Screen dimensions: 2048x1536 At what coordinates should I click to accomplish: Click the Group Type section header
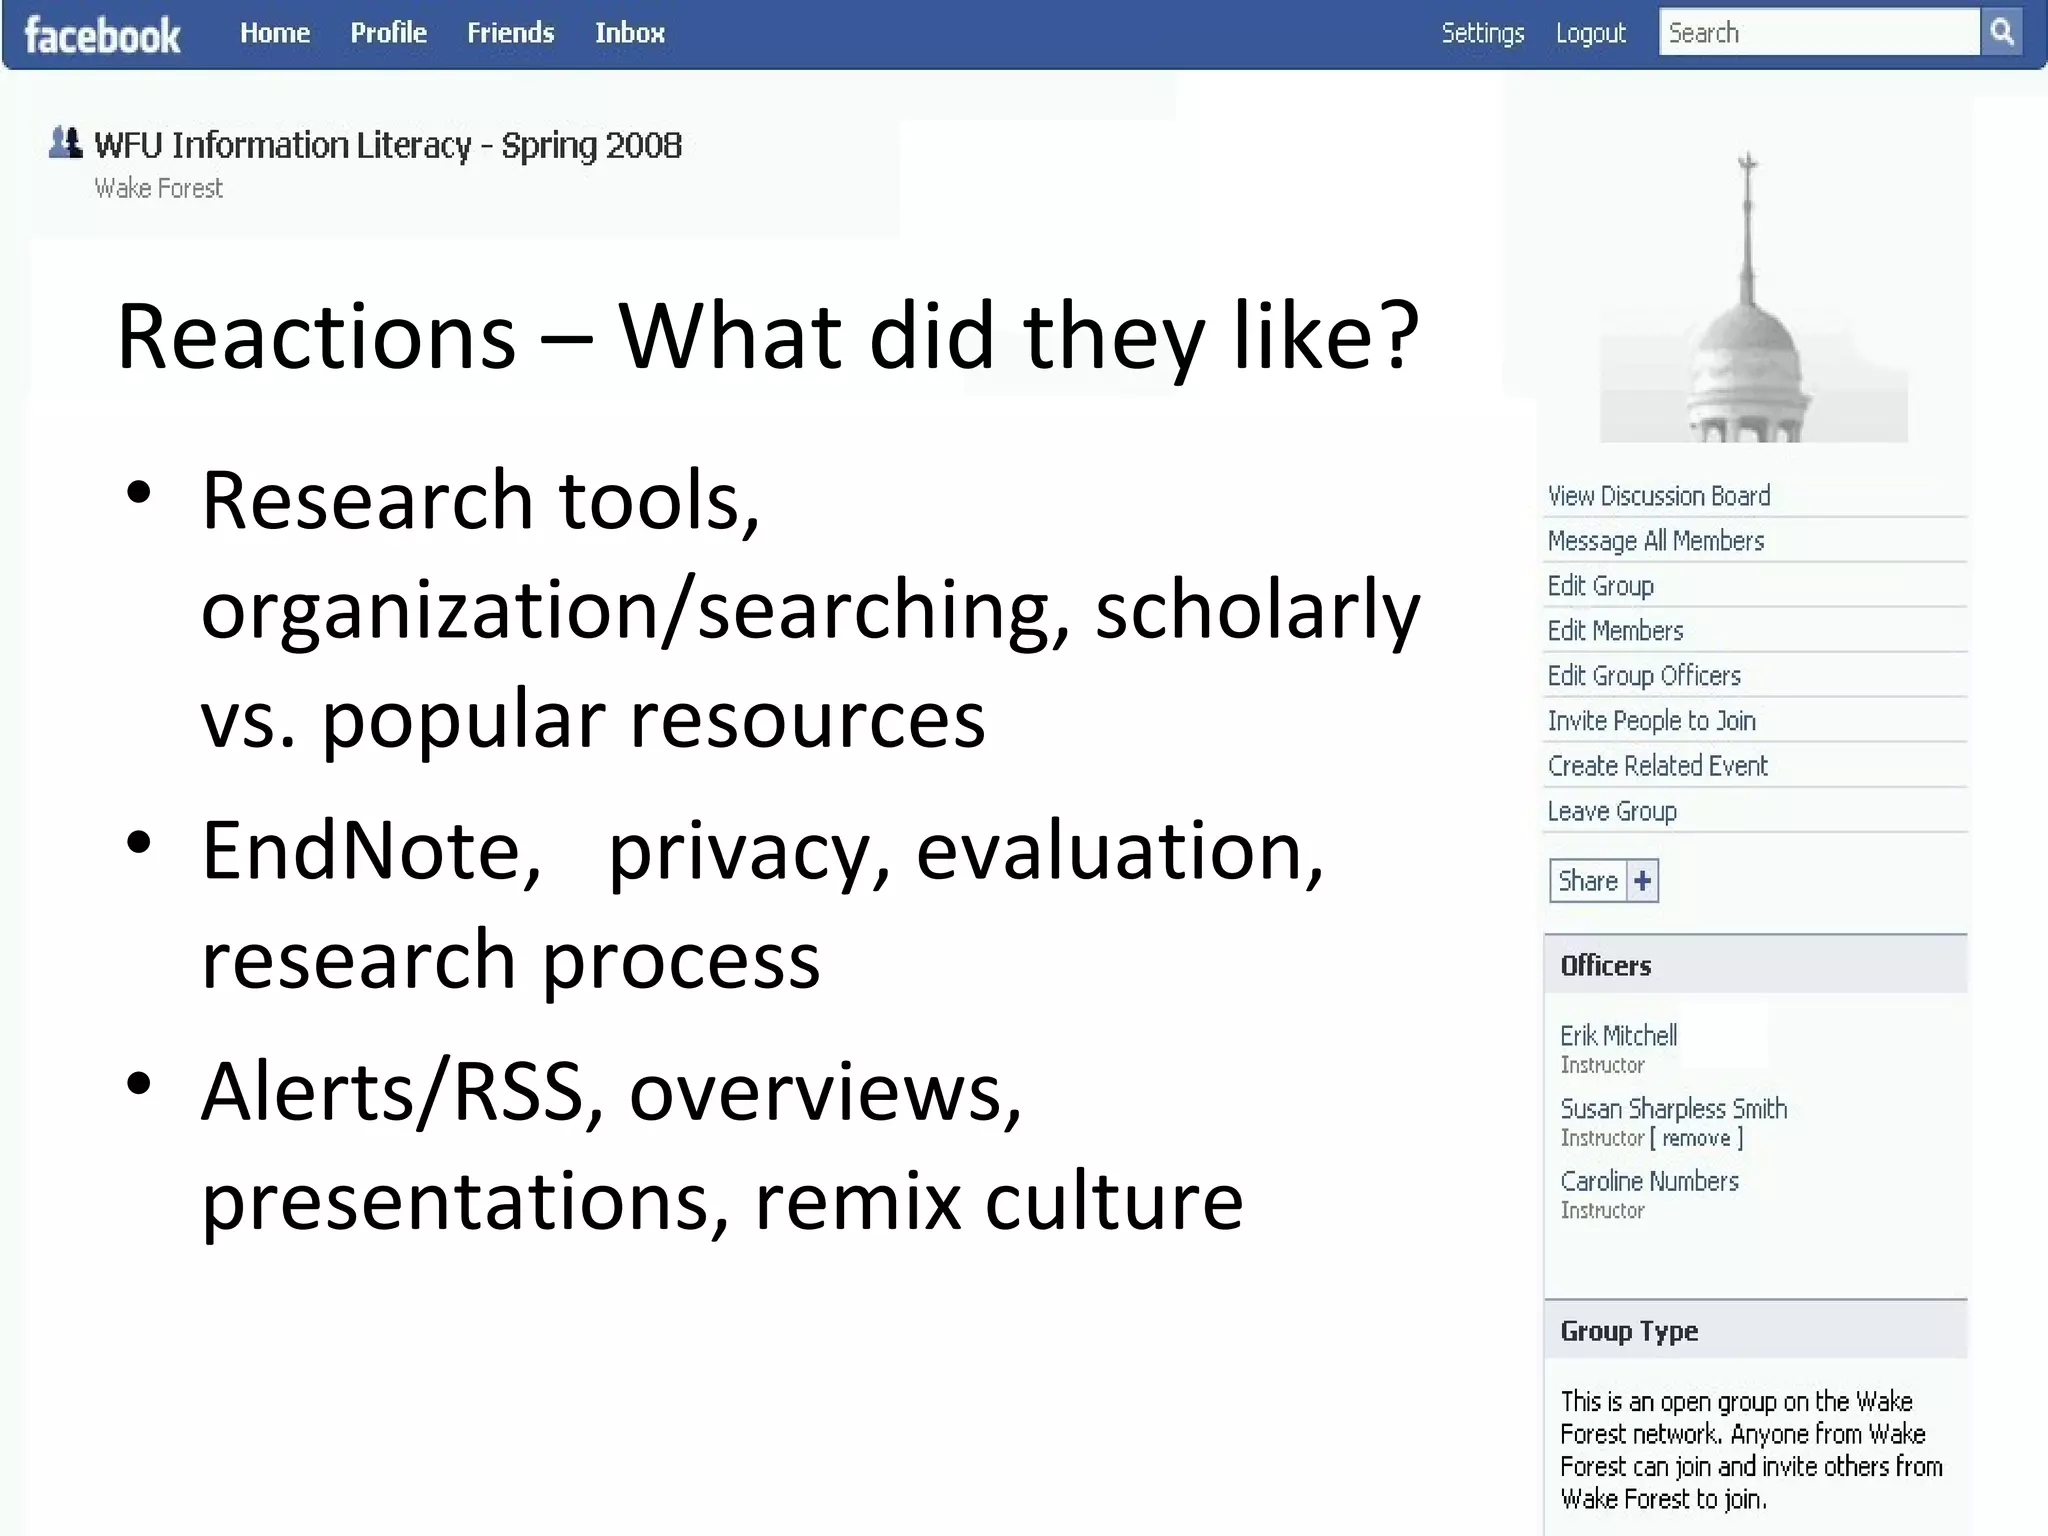click(x=1755, y=1330)
